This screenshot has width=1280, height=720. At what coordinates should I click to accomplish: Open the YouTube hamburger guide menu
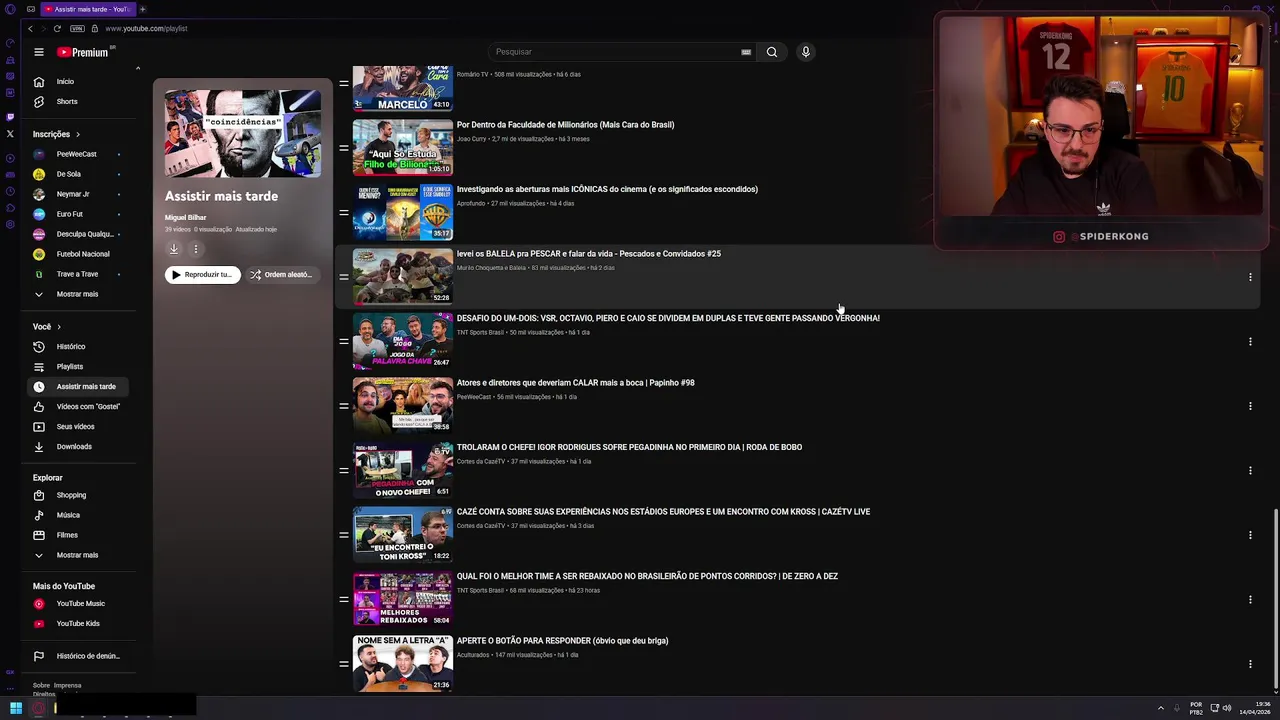point(39,52)
